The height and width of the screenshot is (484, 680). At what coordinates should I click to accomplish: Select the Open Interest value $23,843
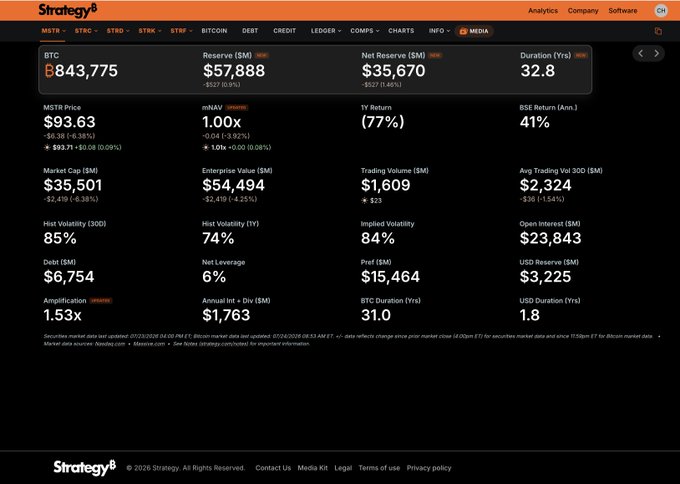click(550, 238)
